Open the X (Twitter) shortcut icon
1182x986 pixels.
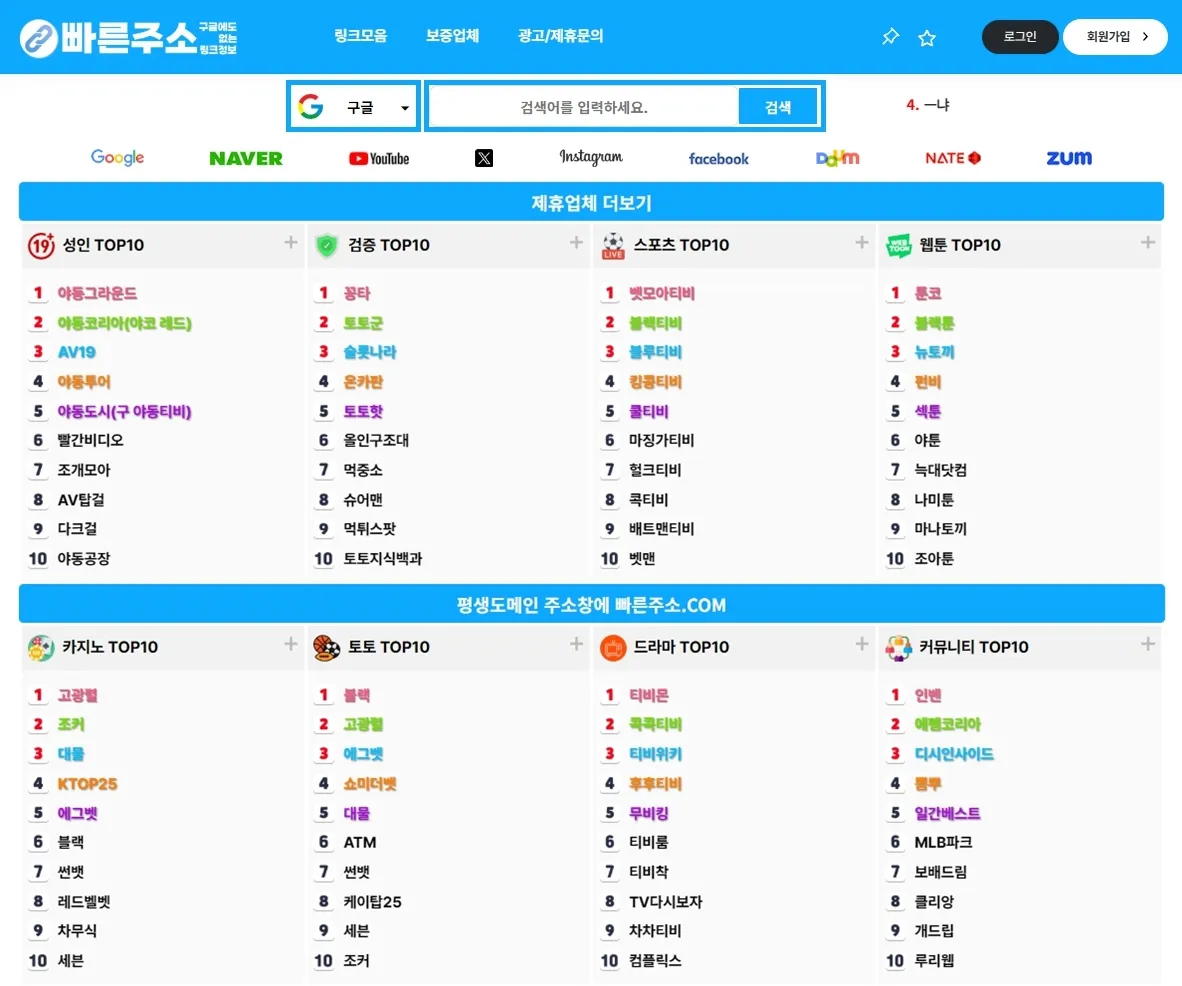[484, 158]
